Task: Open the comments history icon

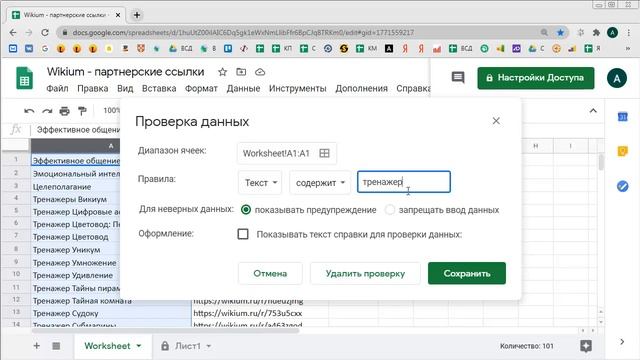Action: [458, 78]
